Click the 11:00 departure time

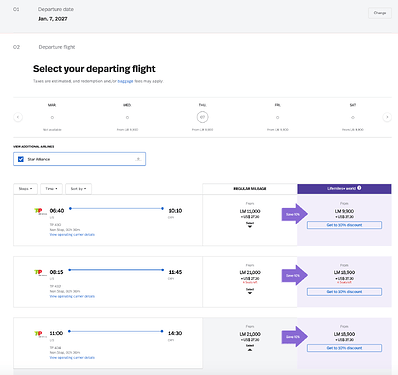56,333
